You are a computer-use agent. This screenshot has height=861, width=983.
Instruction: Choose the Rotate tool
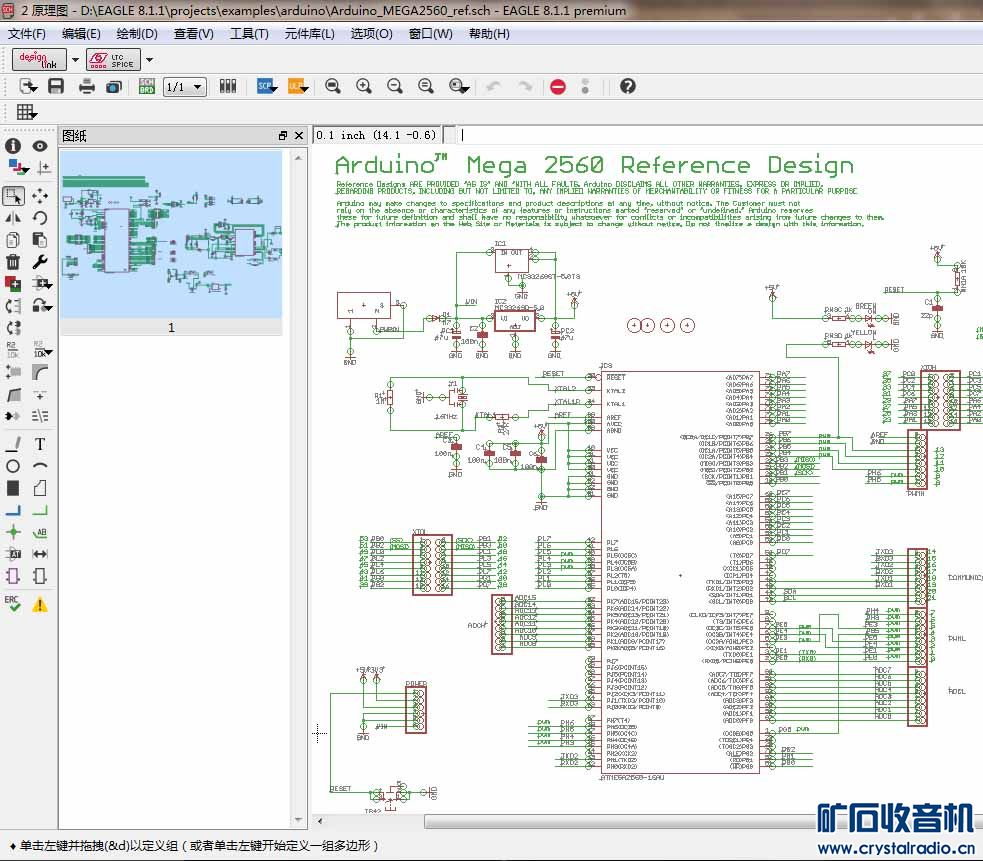pos(40,217)
